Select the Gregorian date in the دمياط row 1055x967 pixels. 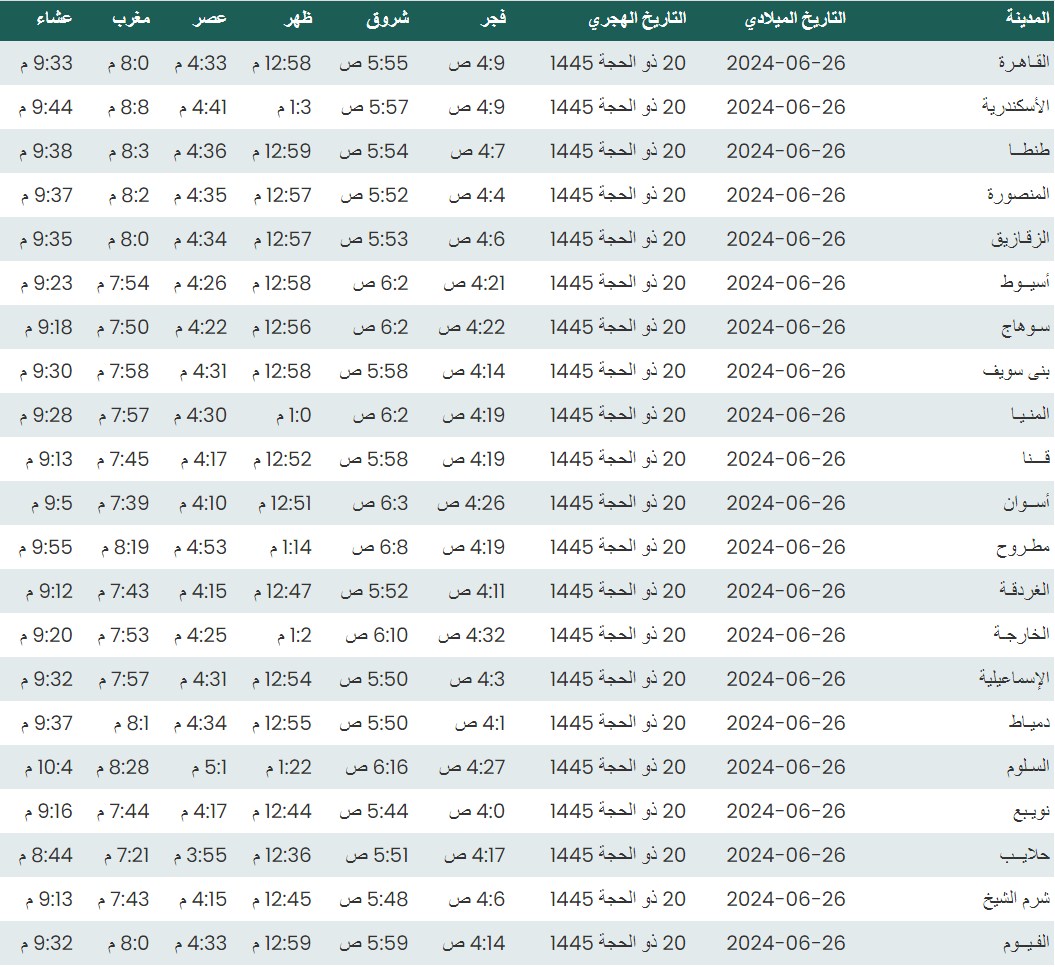click(x=786, y=723)
